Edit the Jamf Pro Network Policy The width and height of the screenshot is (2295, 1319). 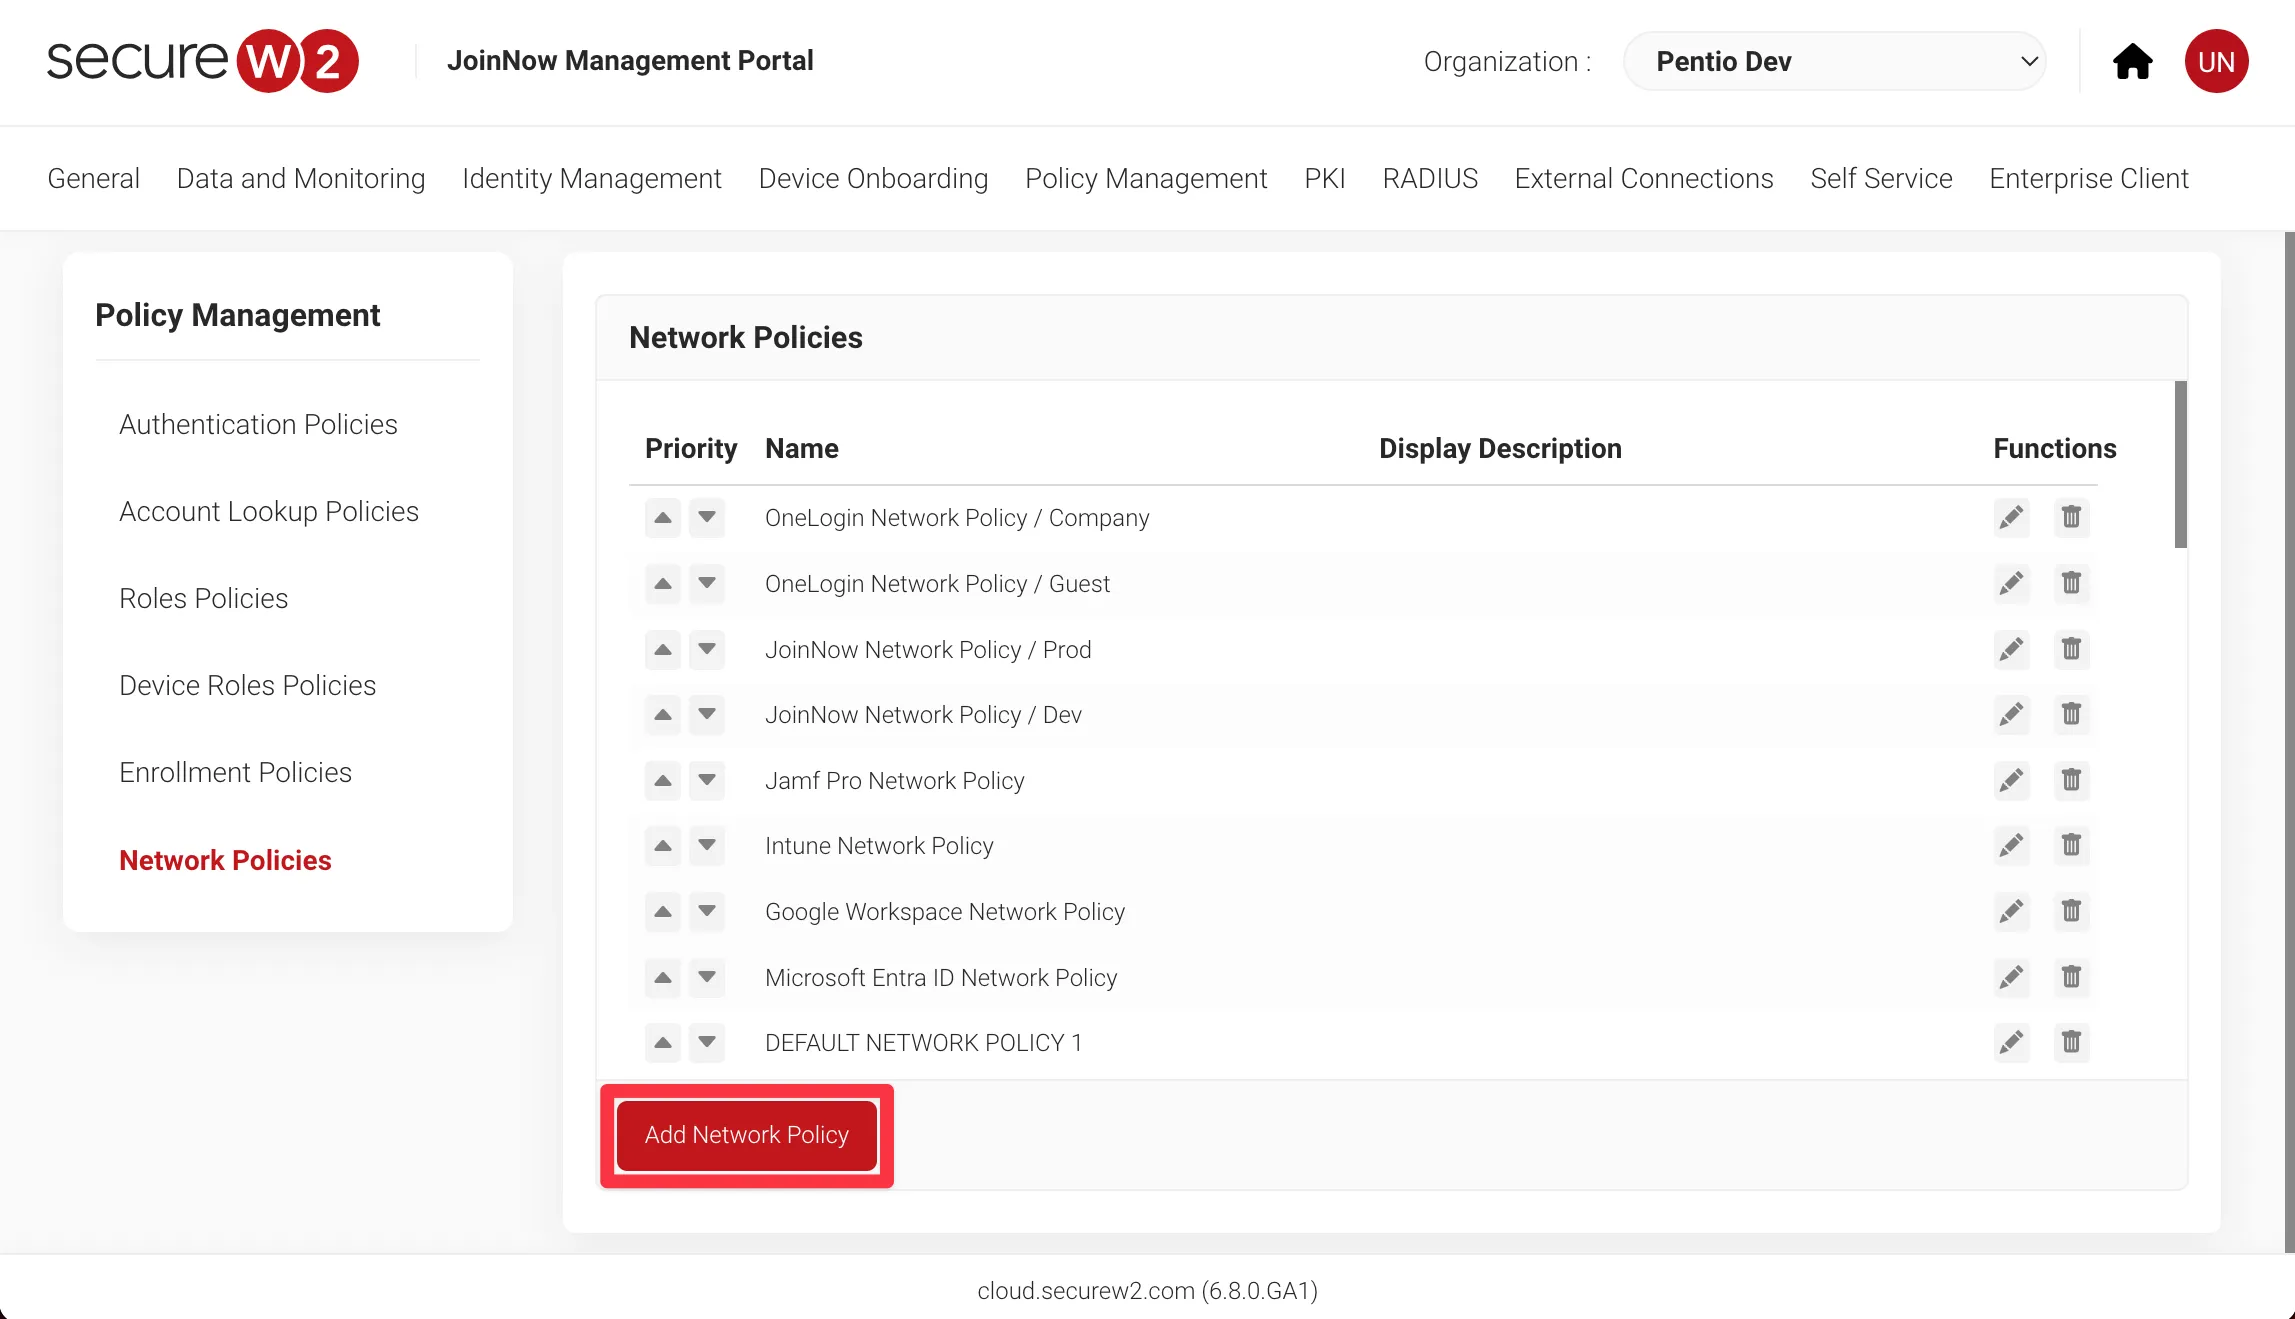[x=2011, y=780]
